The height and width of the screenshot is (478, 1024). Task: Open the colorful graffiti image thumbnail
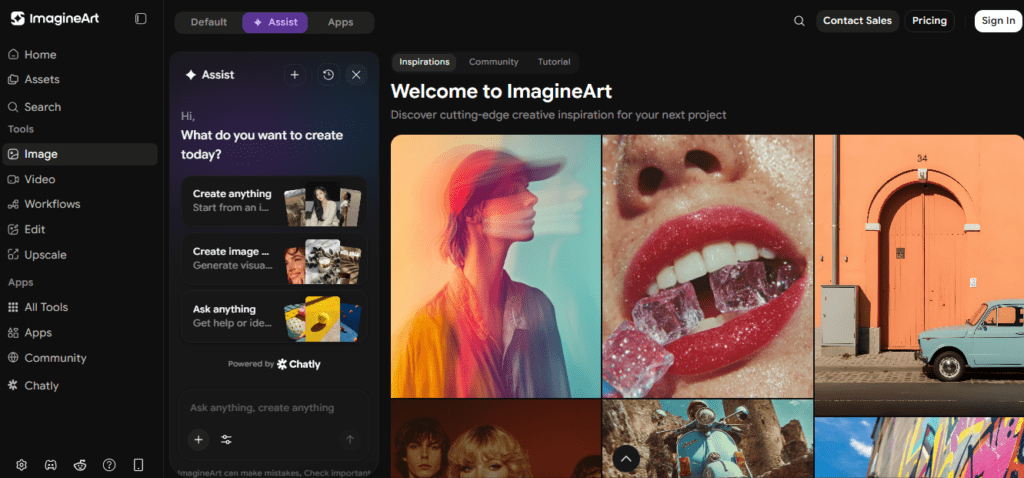[x=920, y=448]
